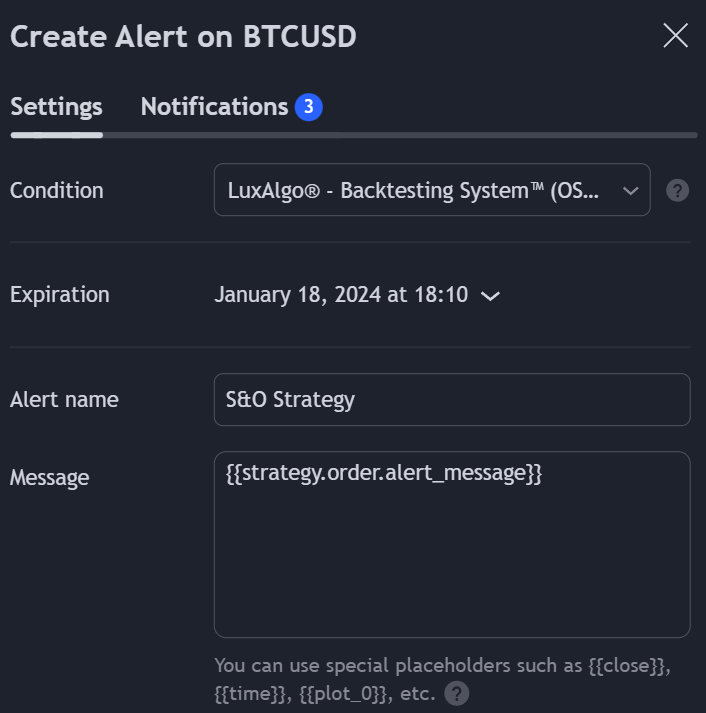Click the Expiration label
The width and height of the screenshot is (706, 713).
pos(60,295)
